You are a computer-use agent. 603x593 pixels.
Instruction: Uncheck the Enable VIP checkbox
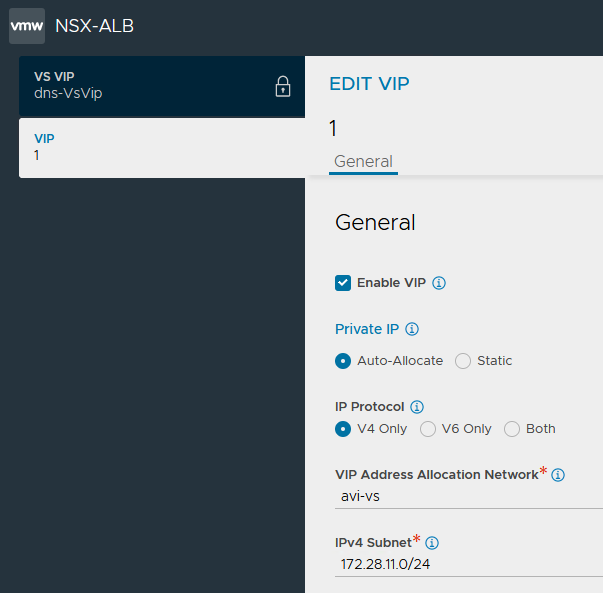pyautogui.click(x=343, y=283)
